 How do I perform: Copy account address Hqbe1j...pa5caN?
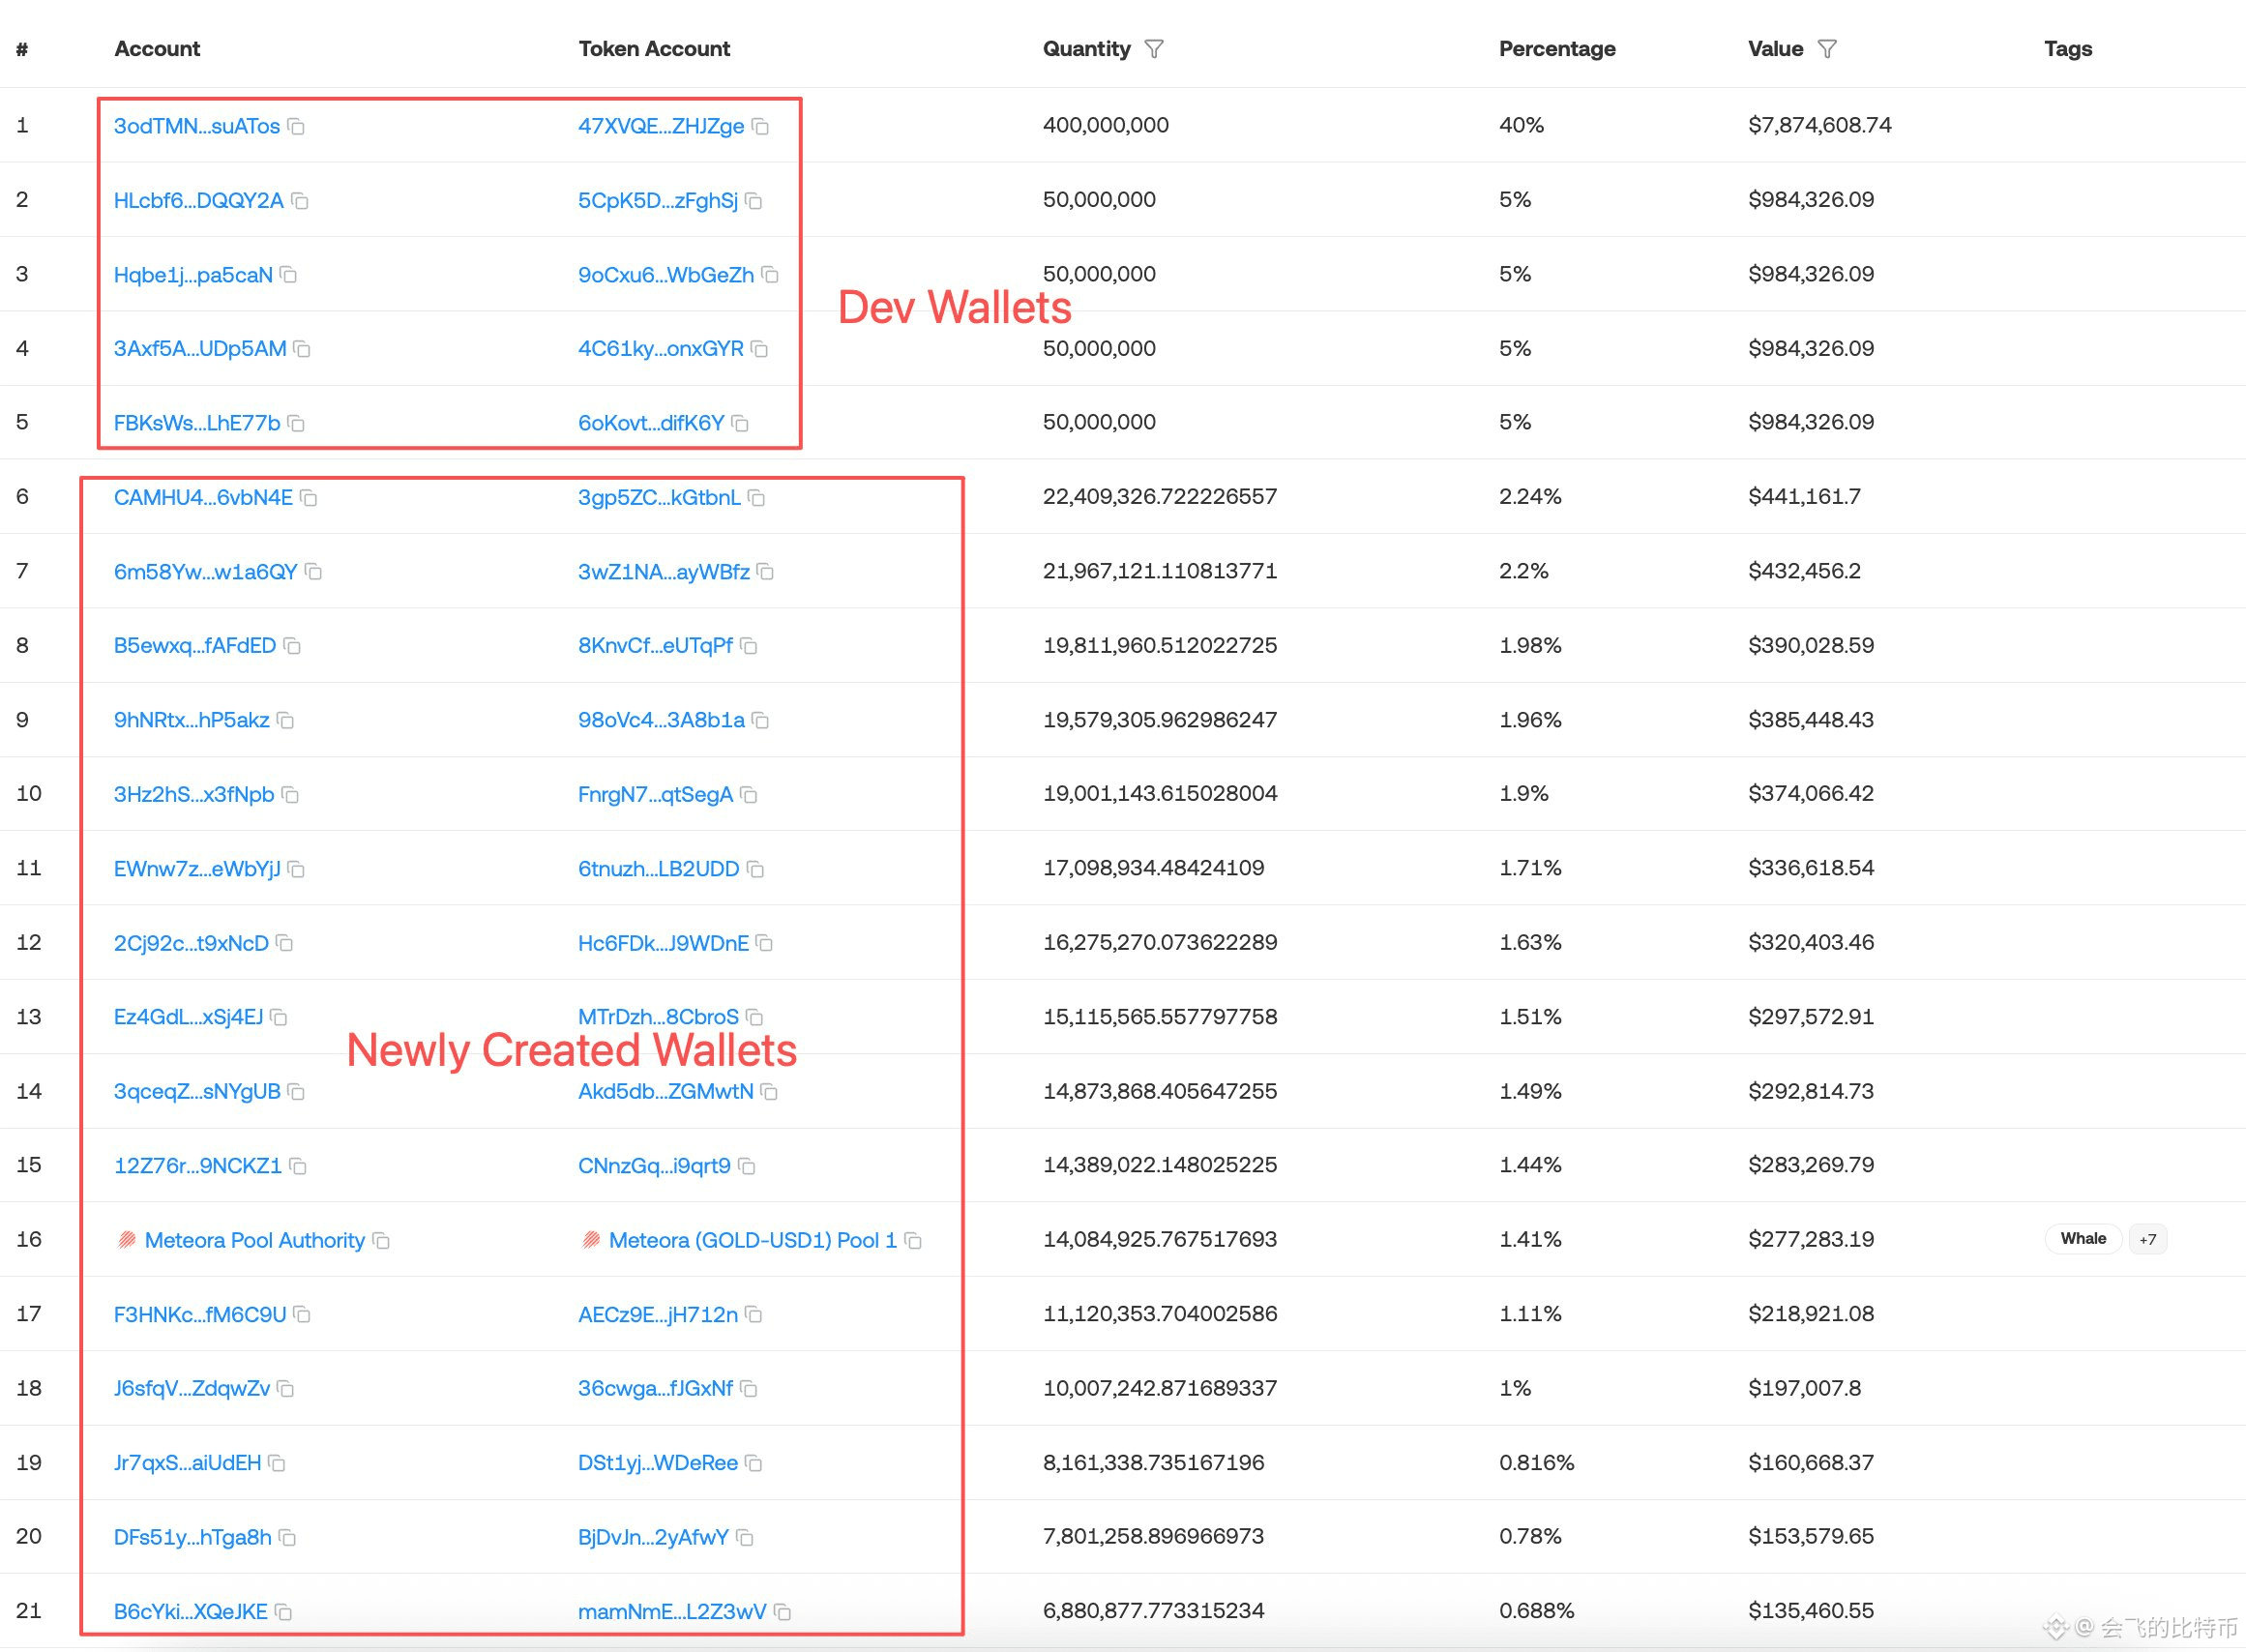289,275
